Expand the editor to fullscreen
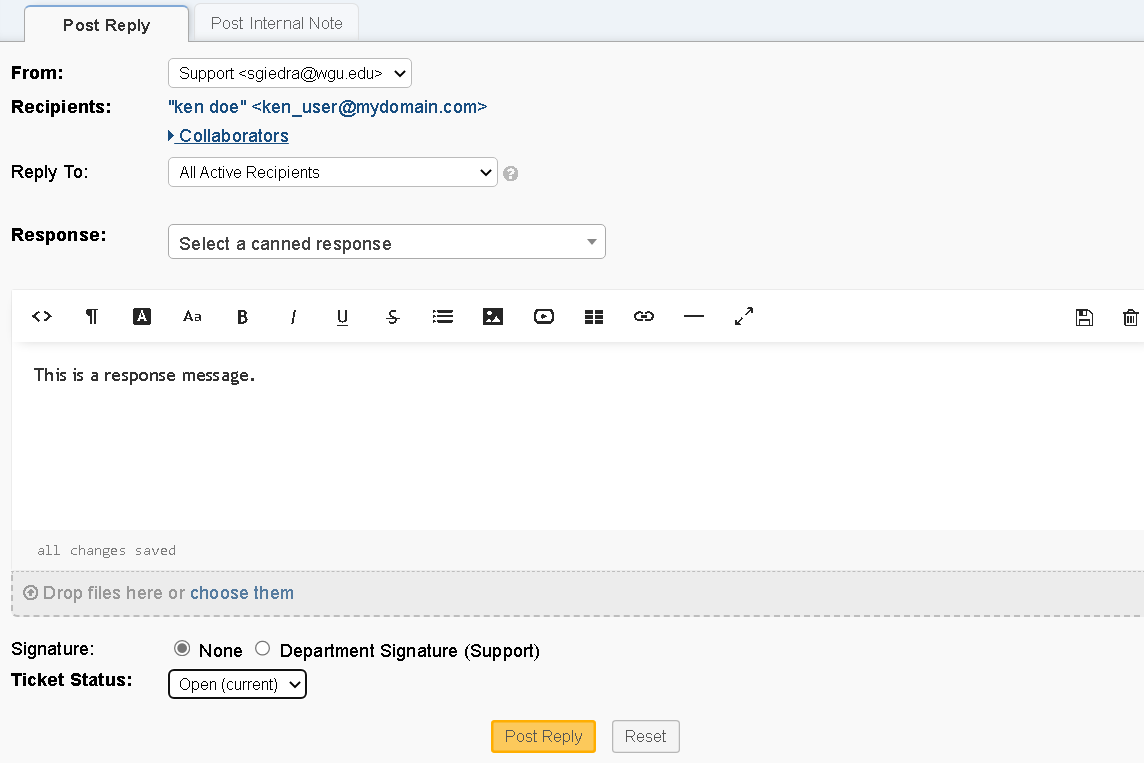The height and width of the screenshot is (763, 1144). [743, 316]
